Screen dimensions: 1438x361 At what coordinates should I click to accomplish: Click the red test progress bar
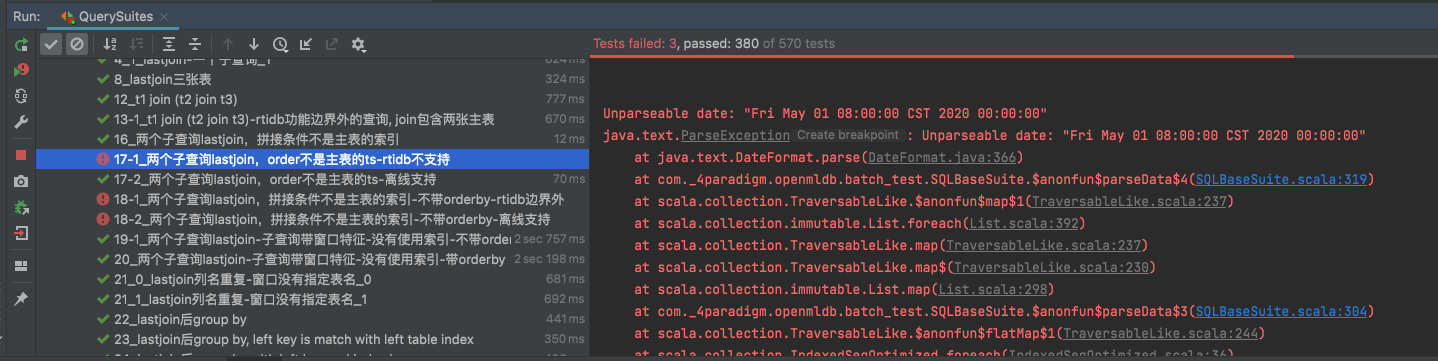(x=941, y=56)
